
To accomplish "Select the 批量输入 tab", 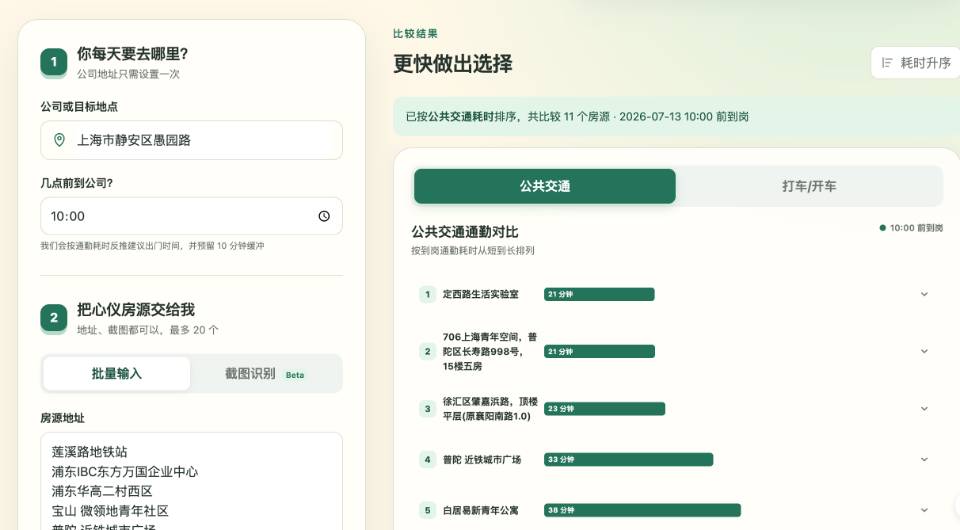I will coord(116,373).
